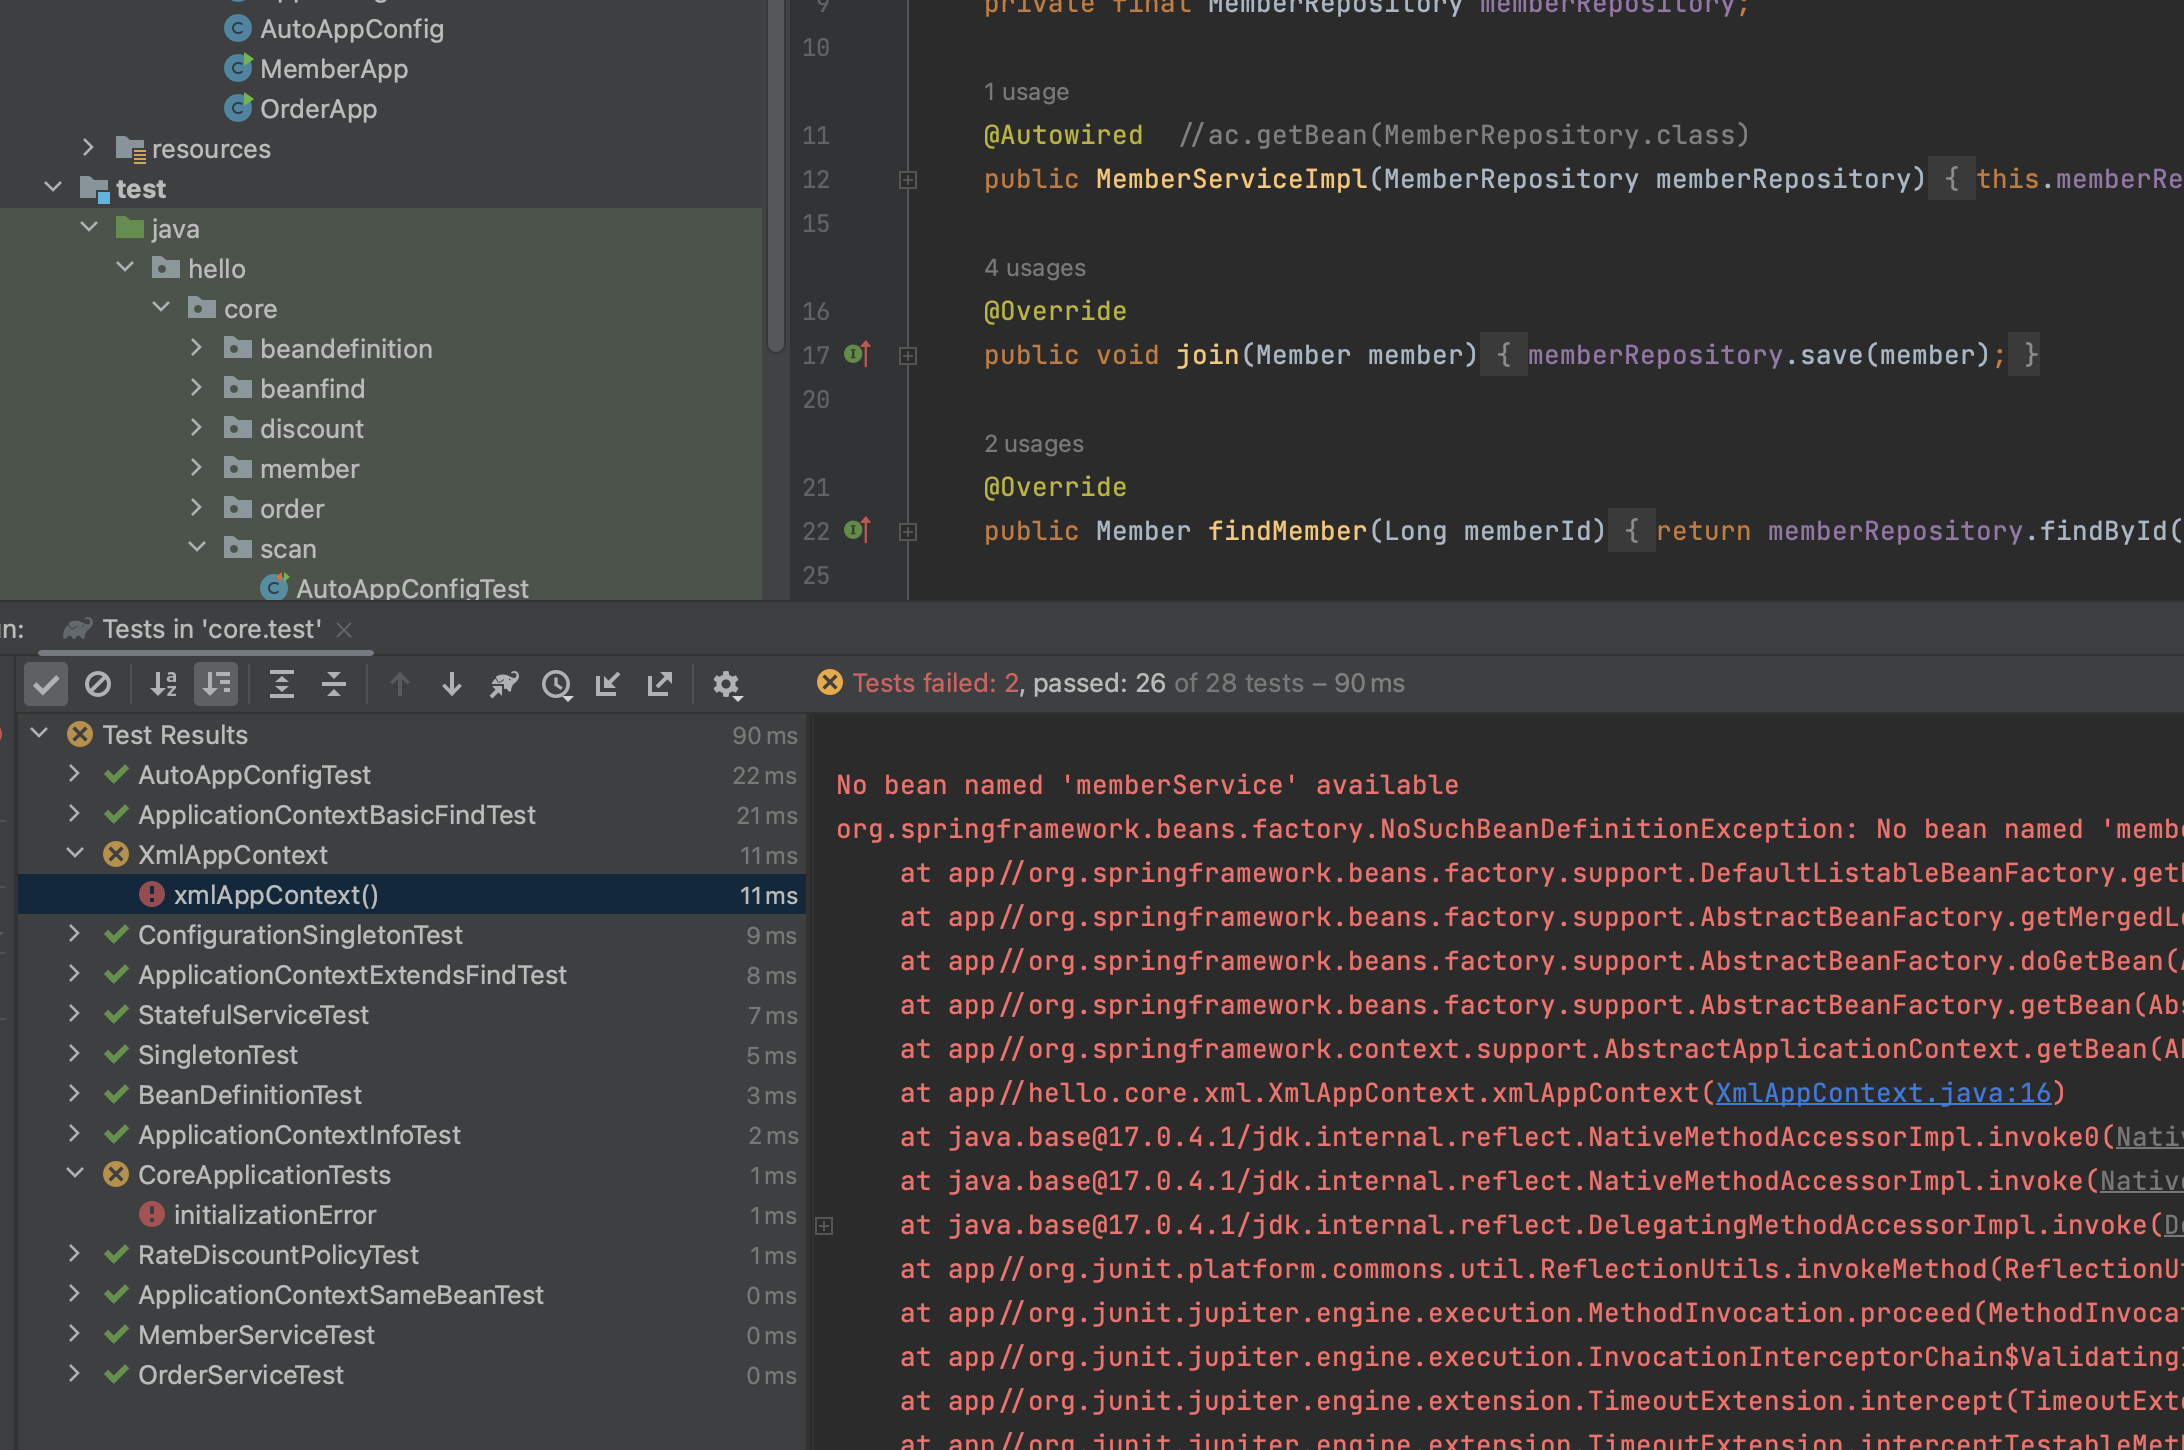This screenshot has height=1450, width=2184.
Task: Expand ApplicationContextBasicFindTest result node
Action: pos(74,813)
